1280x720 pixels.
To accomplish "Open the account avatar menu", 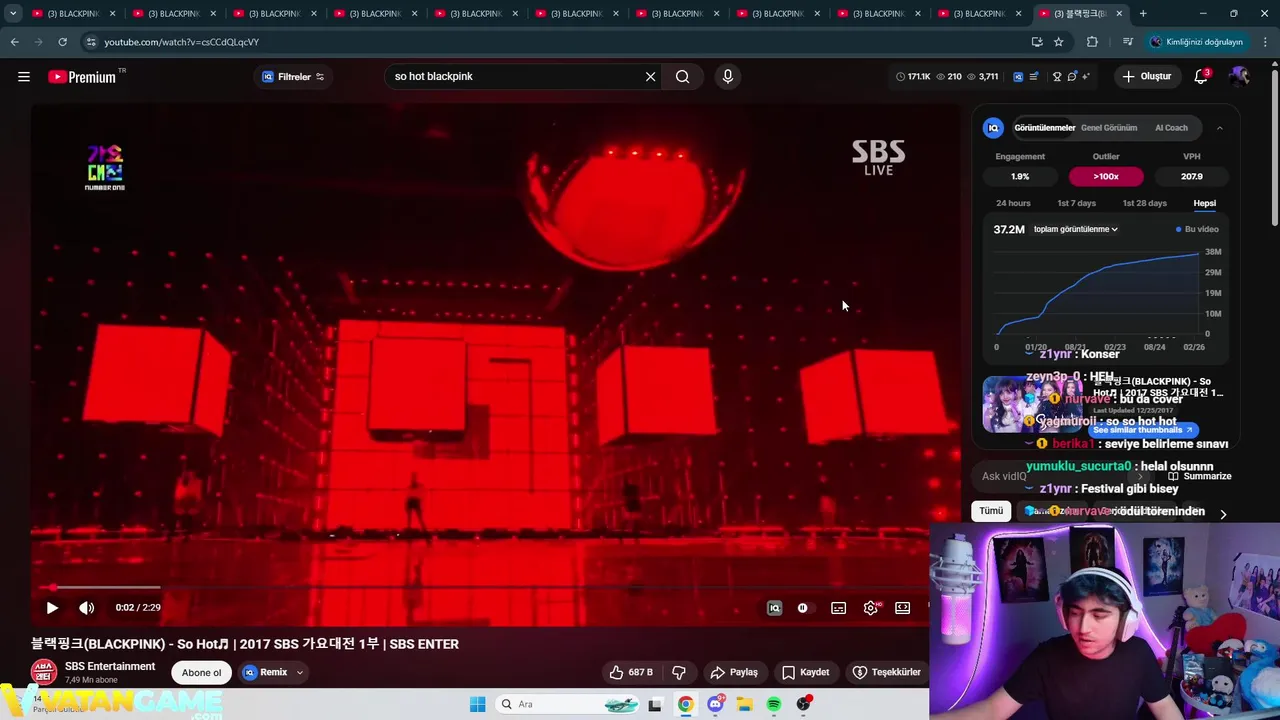I will click(1239, 76).
